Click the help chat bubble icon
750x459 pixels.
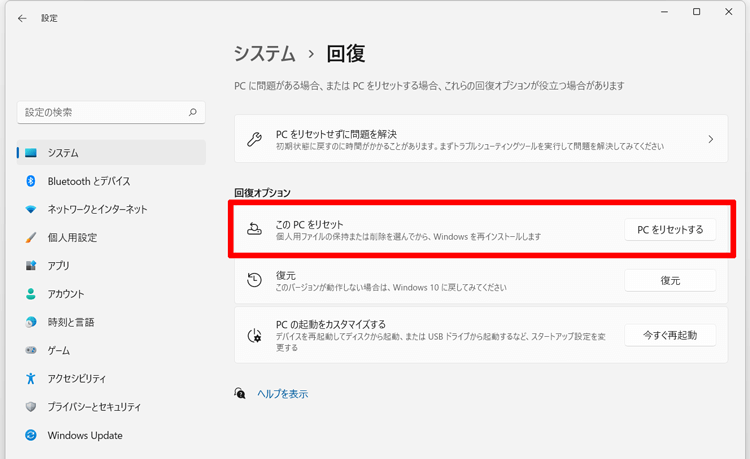pyautogui.click(x=240, y=393)
